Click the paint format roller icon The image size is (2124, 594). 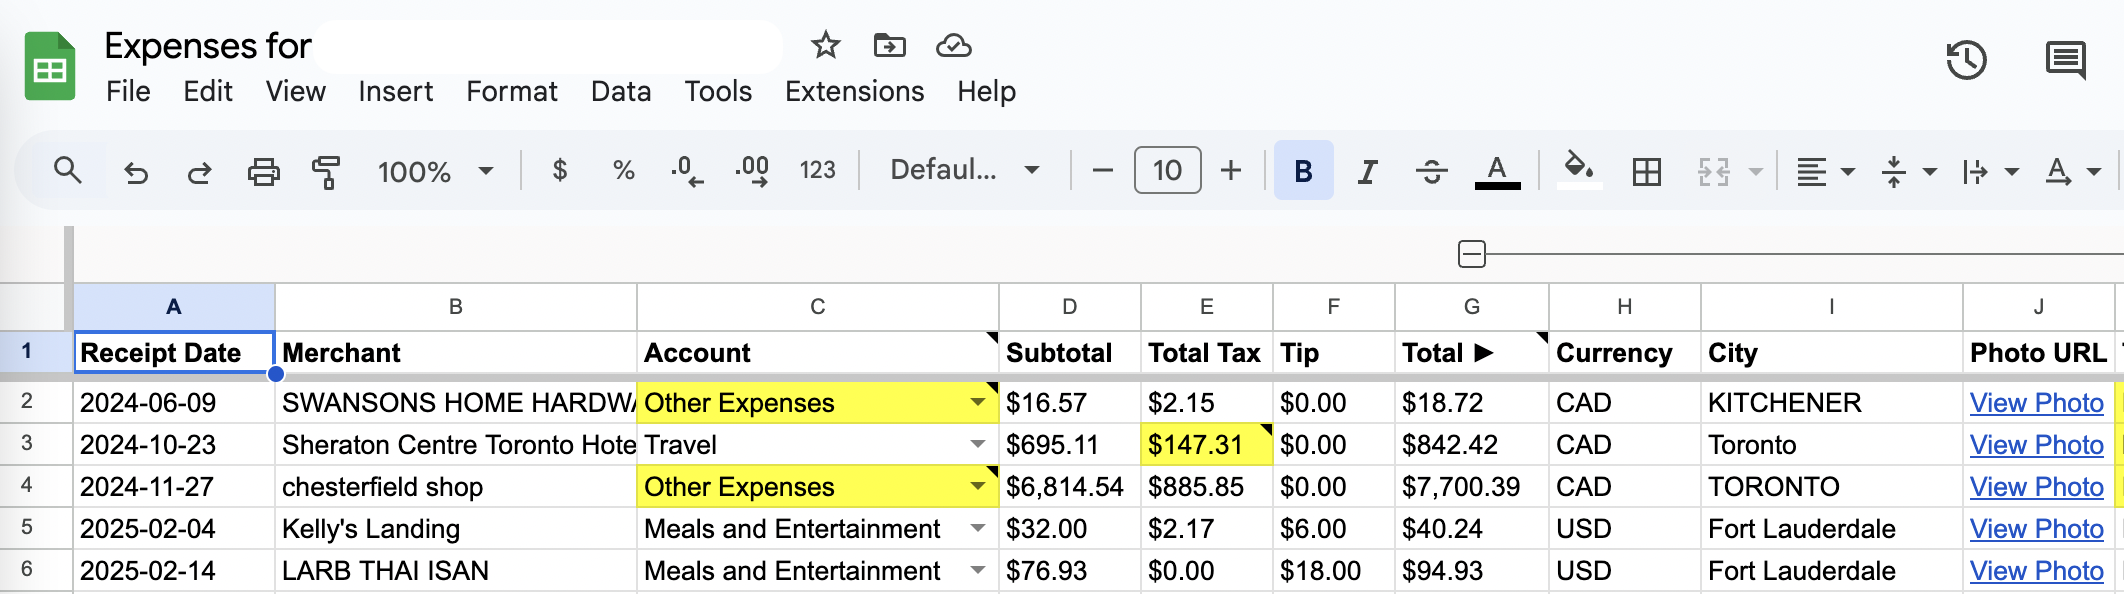point(326,171)
